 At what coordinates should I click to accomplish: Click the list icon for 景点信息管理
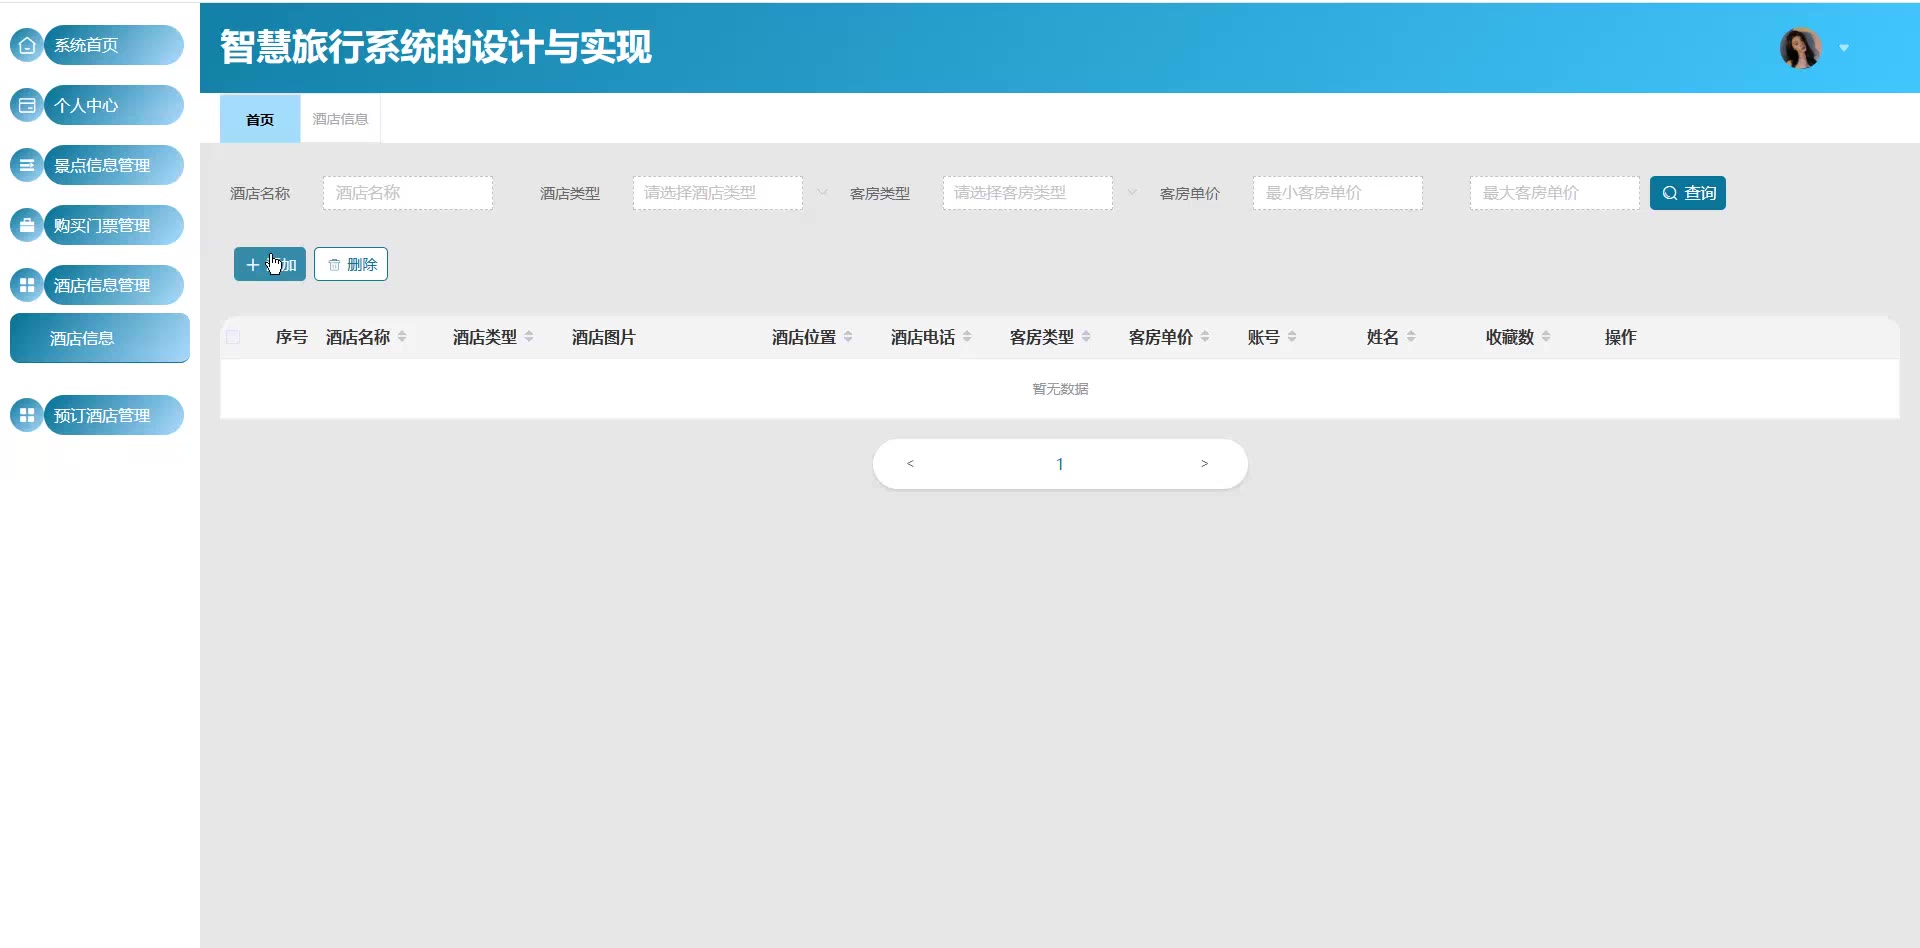(x=27, y=165)
